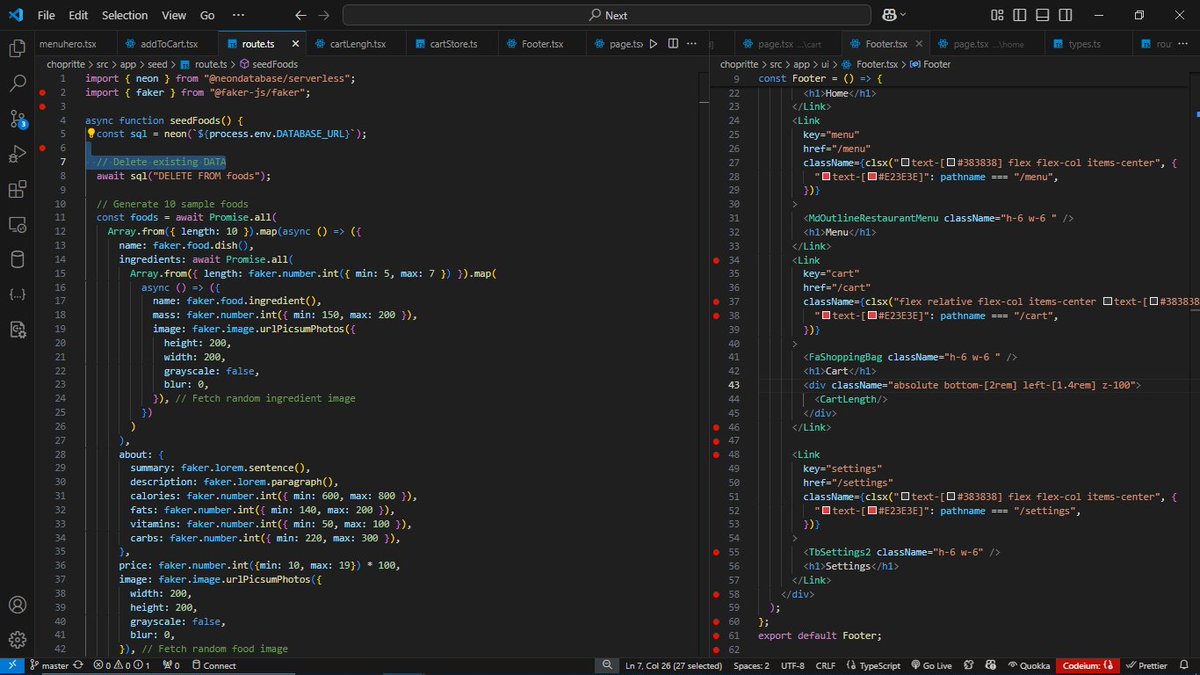Toggle breakpoint on line 61 of Footer.tsx

(x=716, y=635)
